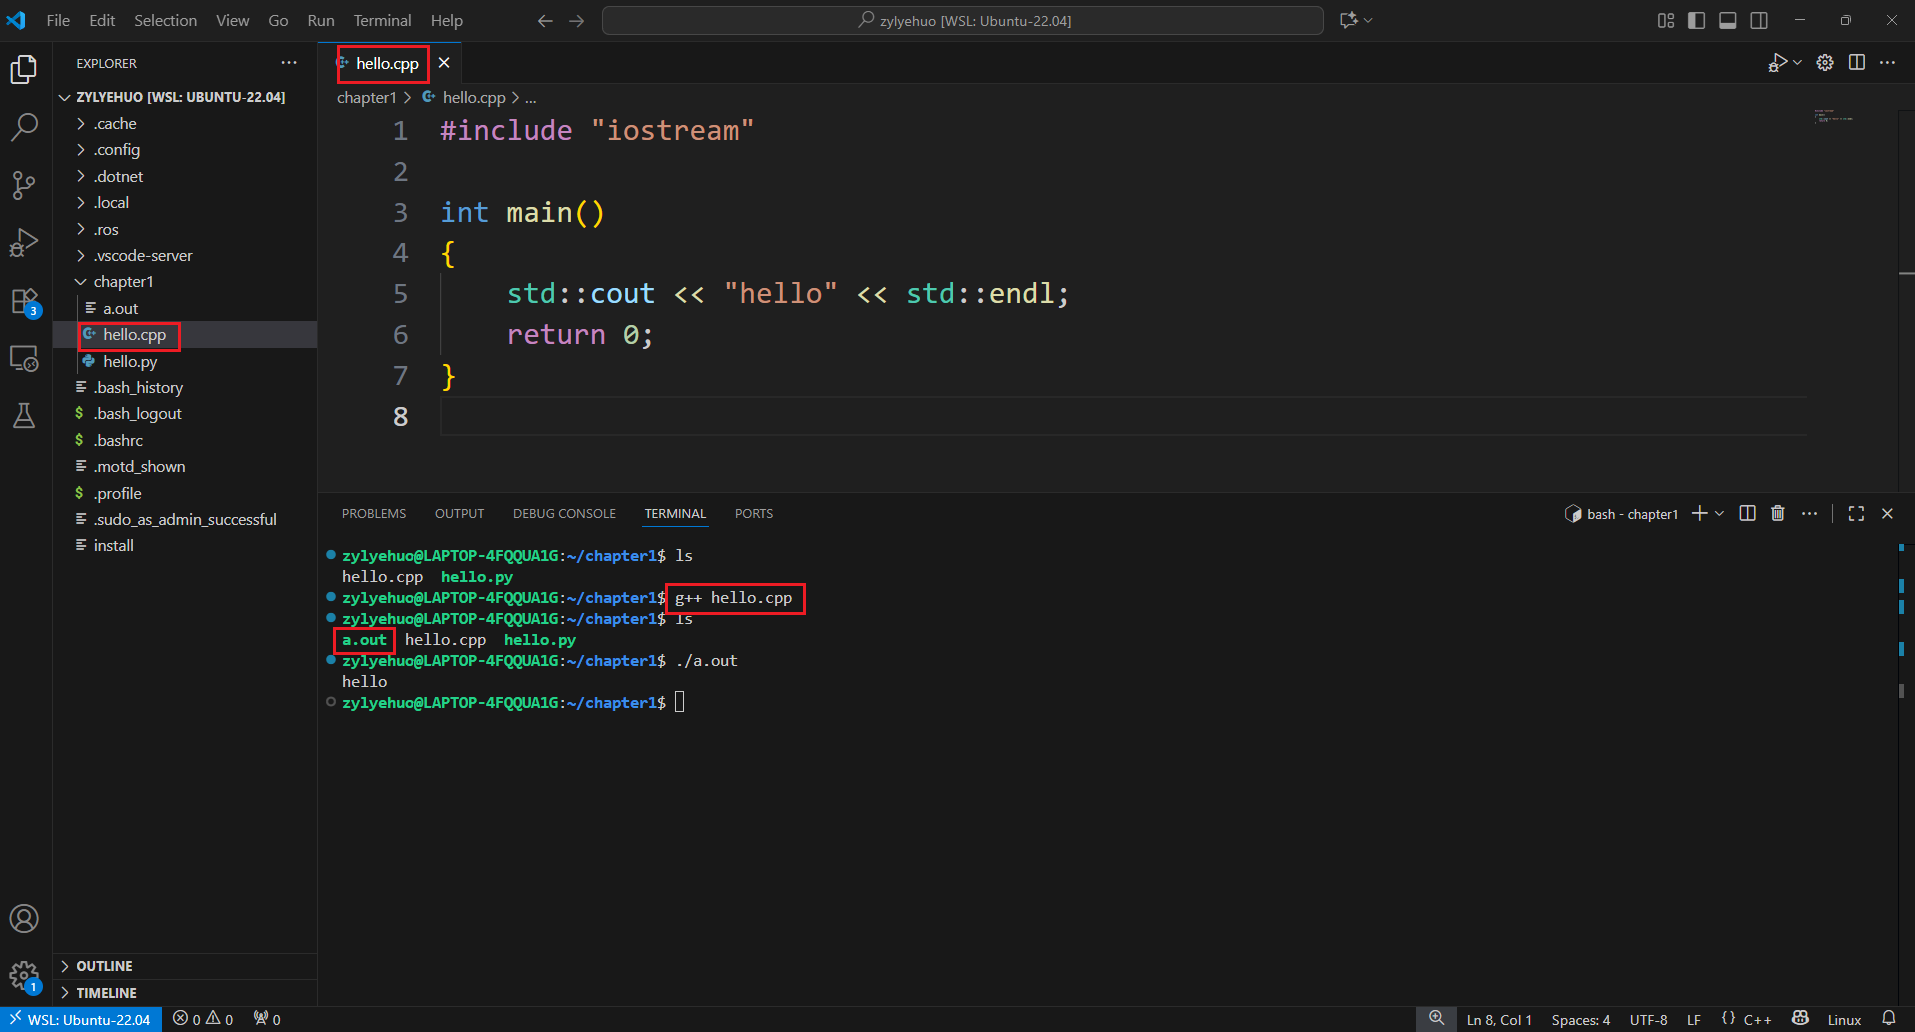Split the editor to the right
1915x1032 pixels.
1857,63
